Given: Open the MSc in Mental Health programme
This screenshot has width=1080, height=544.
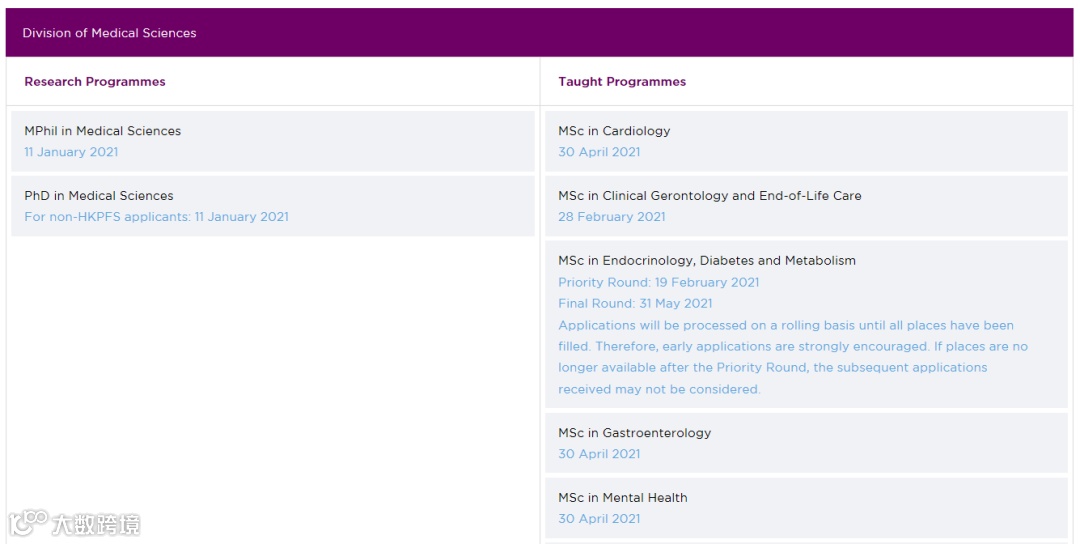Looking at the screenshot, I should point(623,498).
